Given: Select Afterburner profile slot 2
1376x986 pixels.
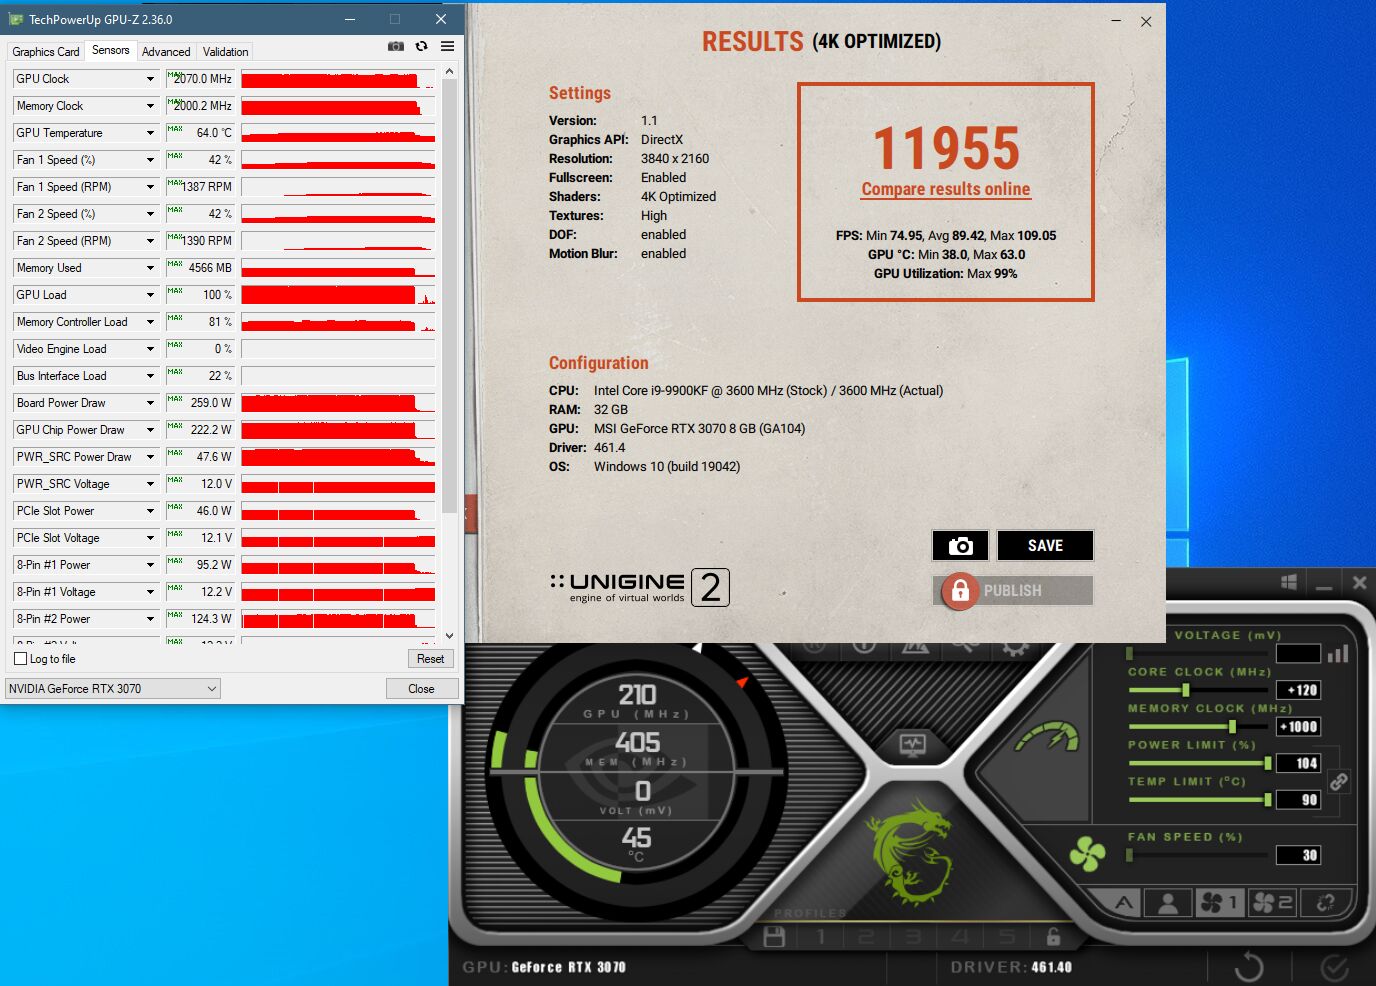Looking at the screenshot, I should click(x=866, y=937).
